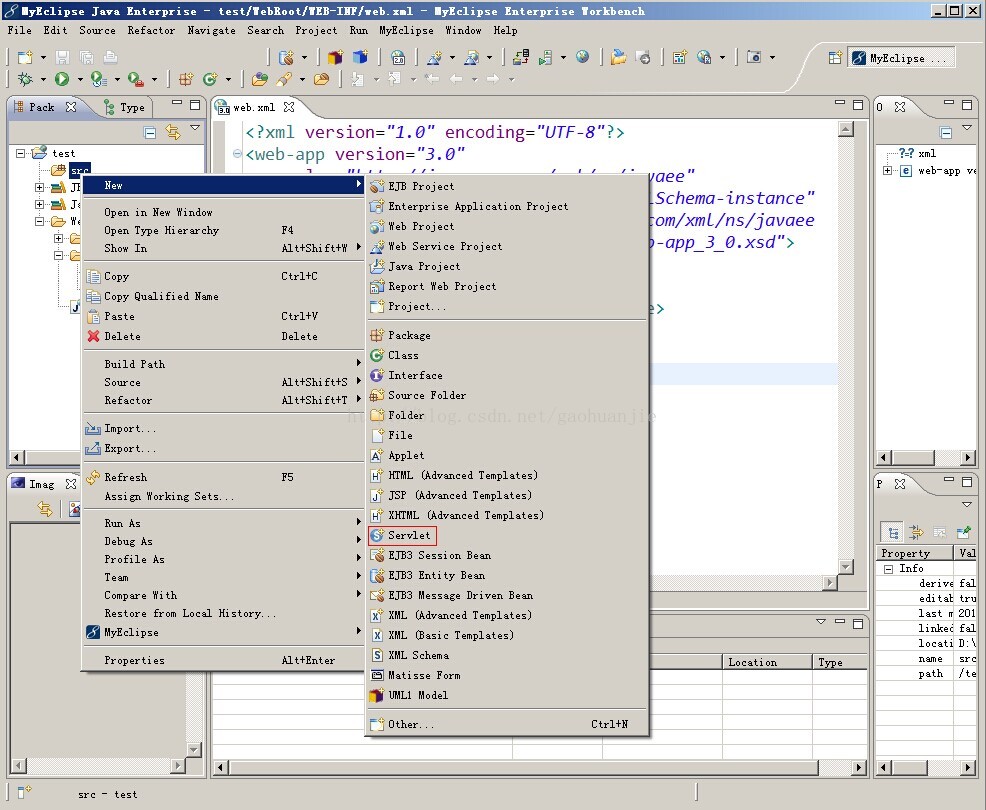Choose Other... in the New submenu
This screenshot has height=810, width=986.
(x=507, y=724)
